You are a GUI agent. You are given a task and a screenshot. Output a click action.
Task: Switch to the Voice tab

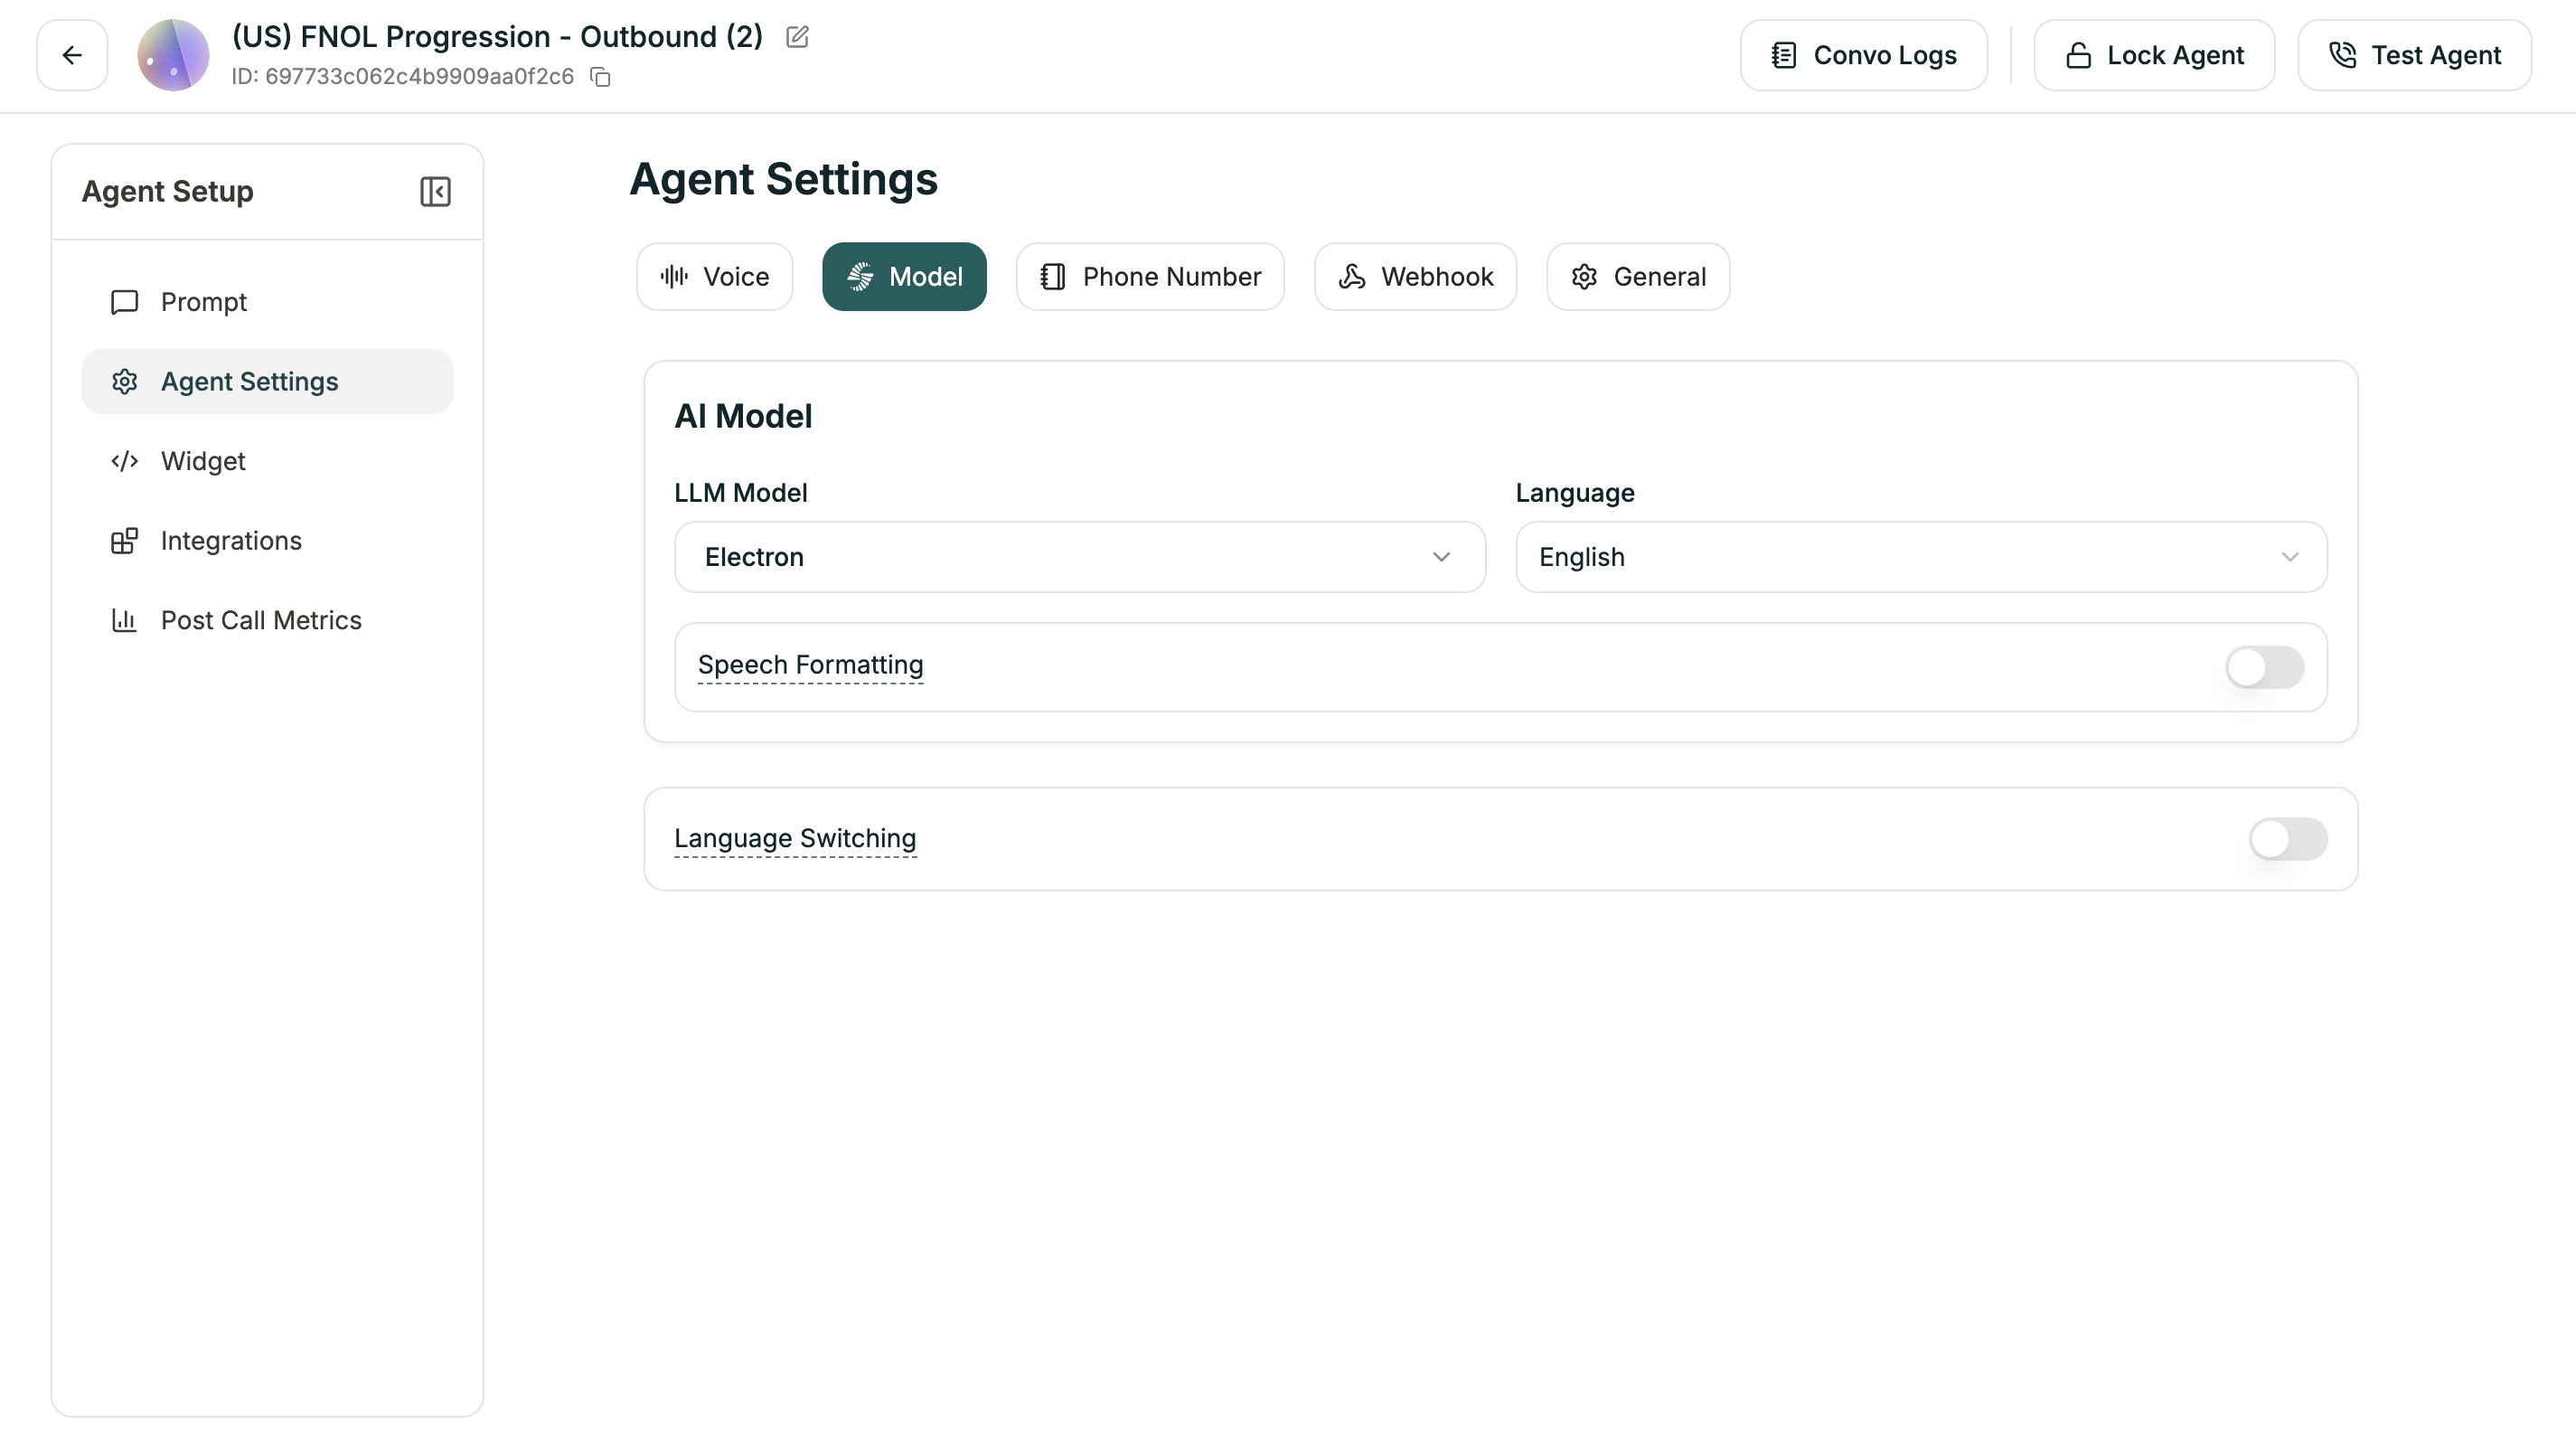pyautogui.click(x=715, y=277)
